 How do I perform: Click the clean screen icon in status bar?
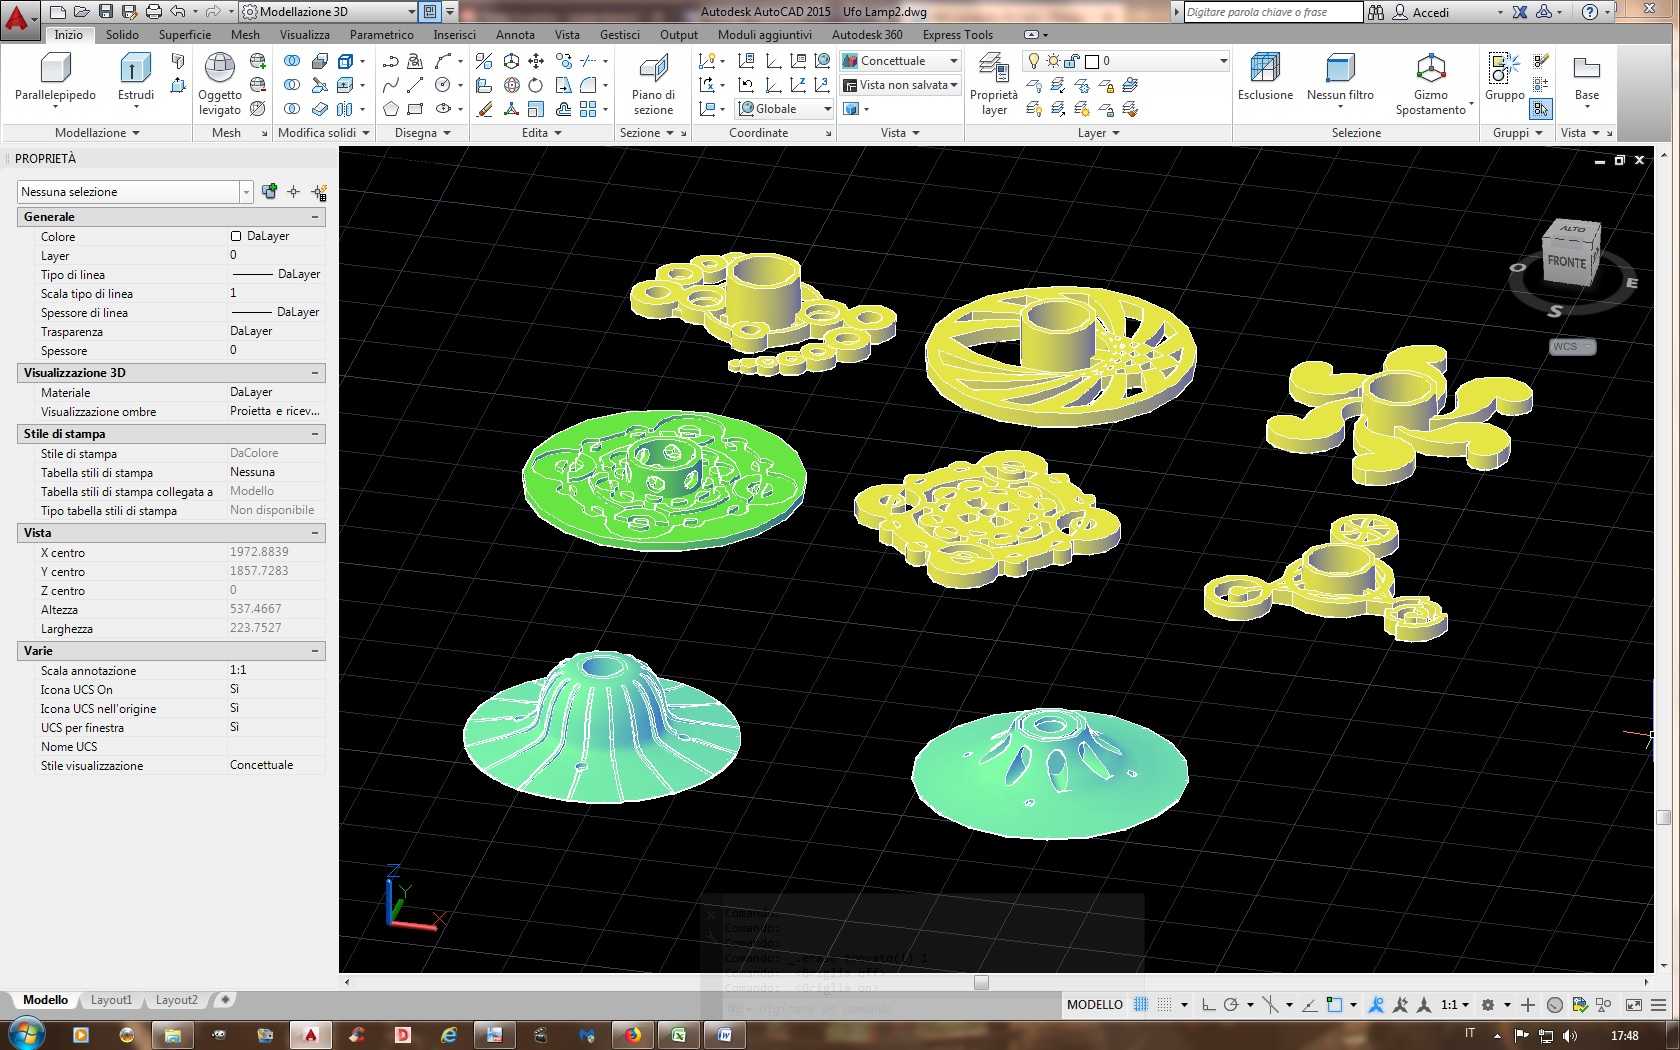1634,1005
